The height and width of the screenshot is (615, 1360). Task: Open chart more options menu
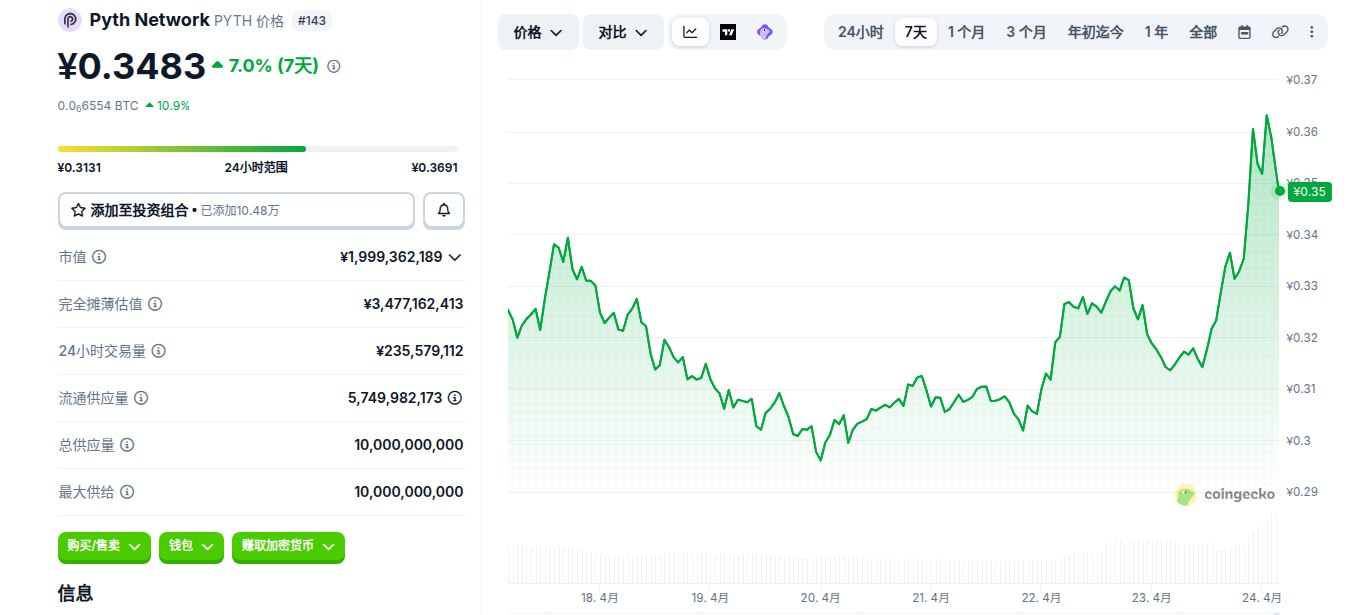tap(1312, 32)
